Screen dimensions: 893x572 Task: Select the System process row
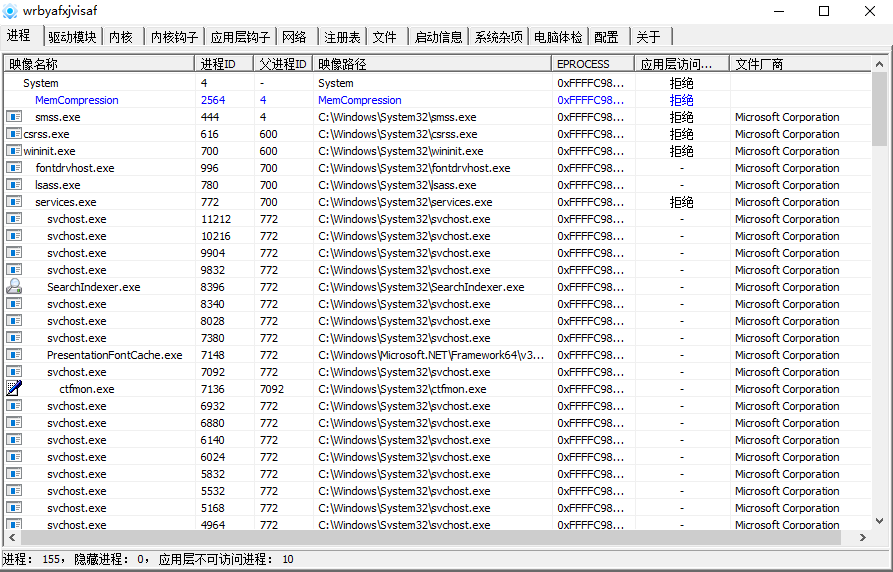click(x=437, y=83)
